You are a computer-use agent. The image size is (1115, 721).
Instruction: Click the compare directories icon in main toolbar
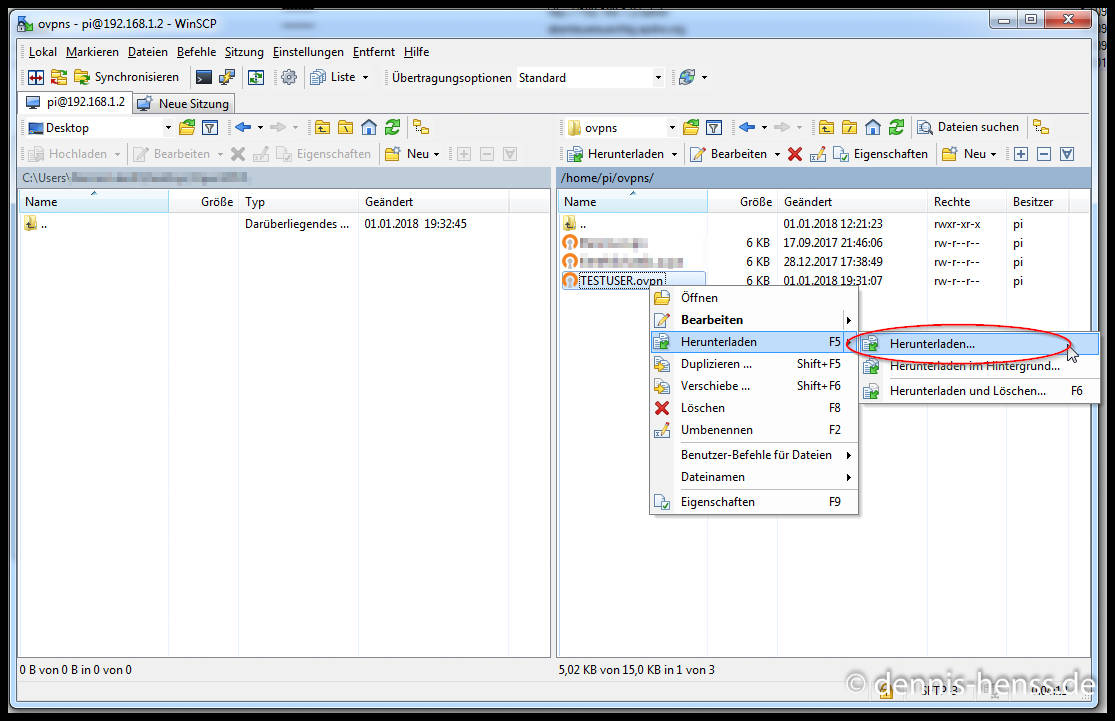[x=36, y=78]
